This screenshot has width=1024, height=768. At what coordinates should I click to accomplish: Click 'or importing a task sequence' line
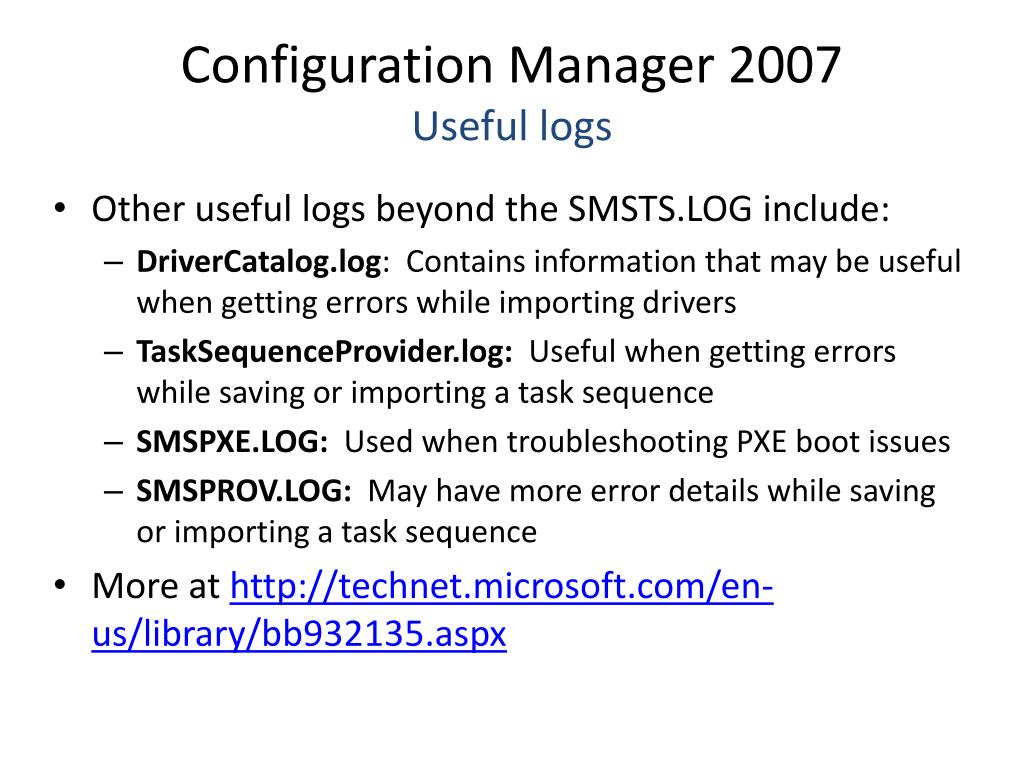point(336,532)
